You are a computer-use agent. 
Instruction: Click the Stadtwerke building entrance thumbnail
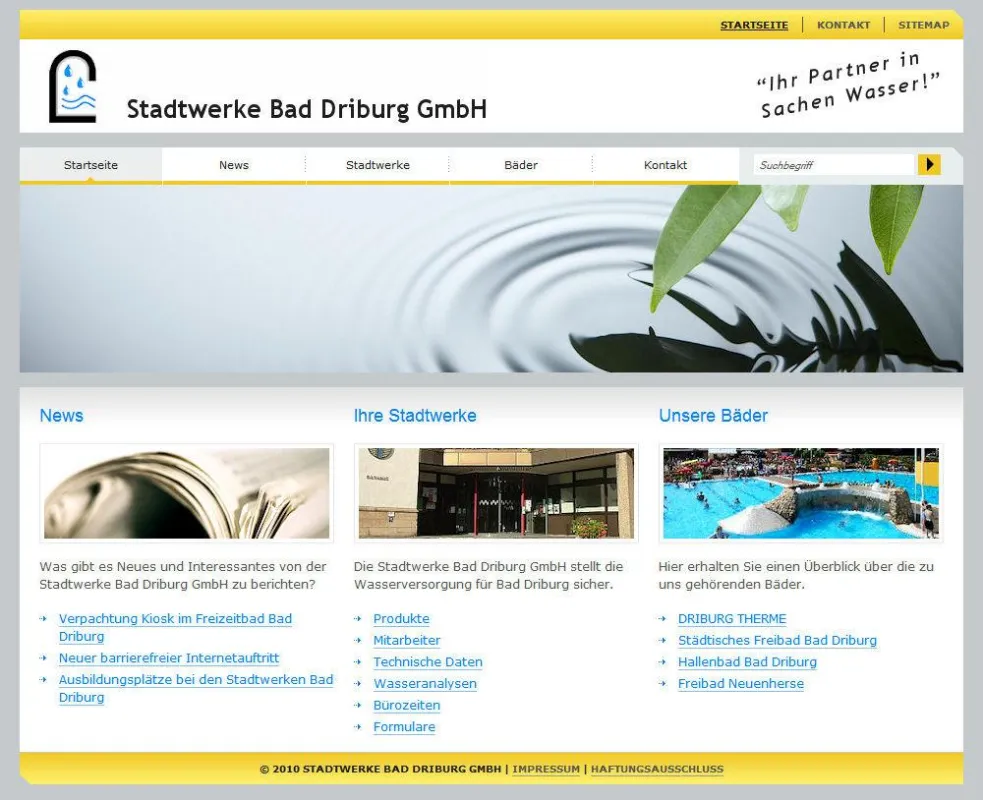(496, 493)
